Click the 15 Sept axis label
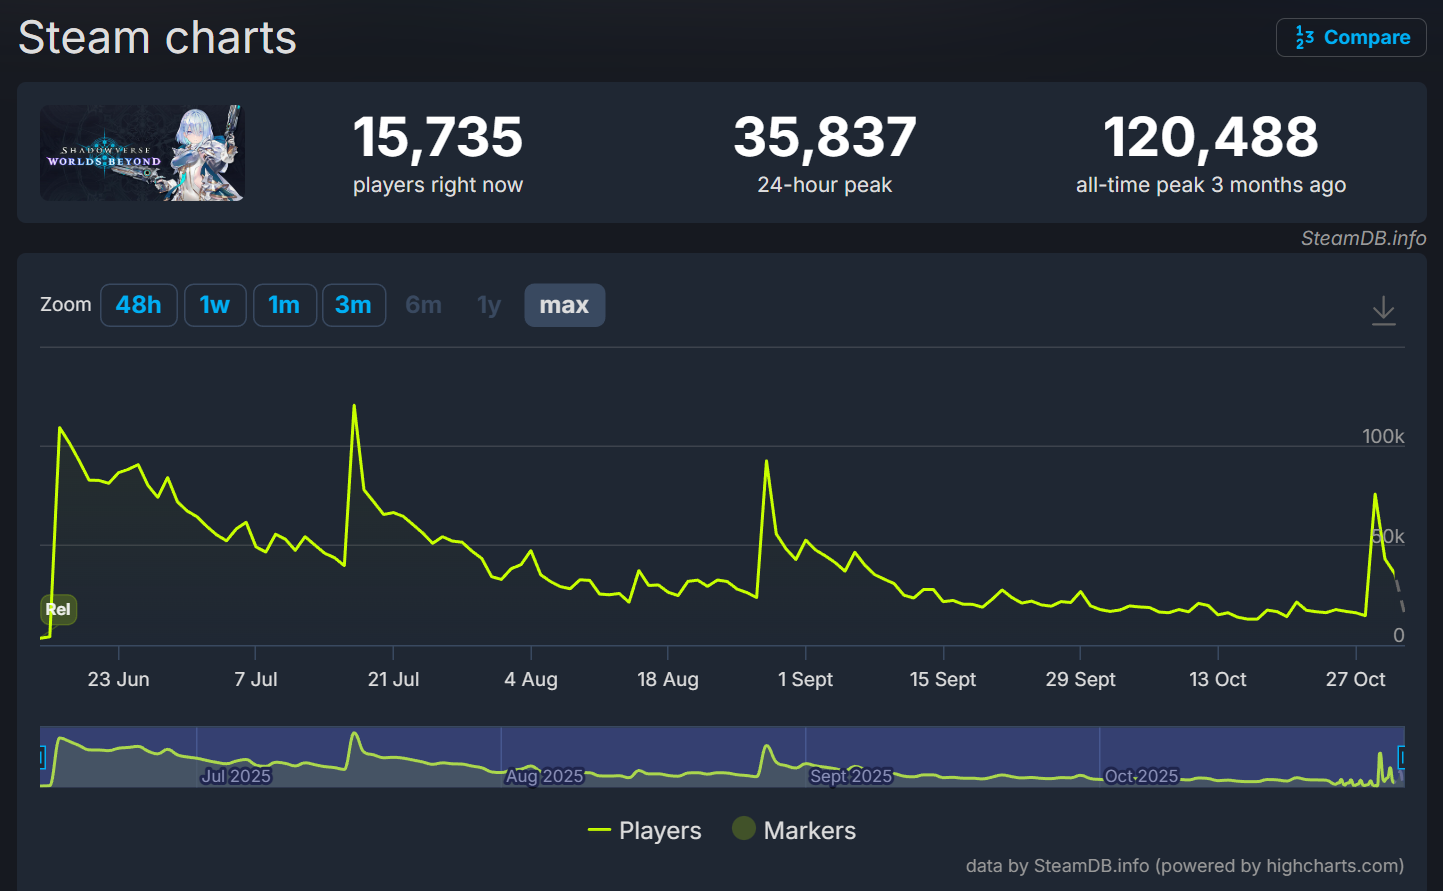Viewport: 1443px width, 891px height. (943, 679)
